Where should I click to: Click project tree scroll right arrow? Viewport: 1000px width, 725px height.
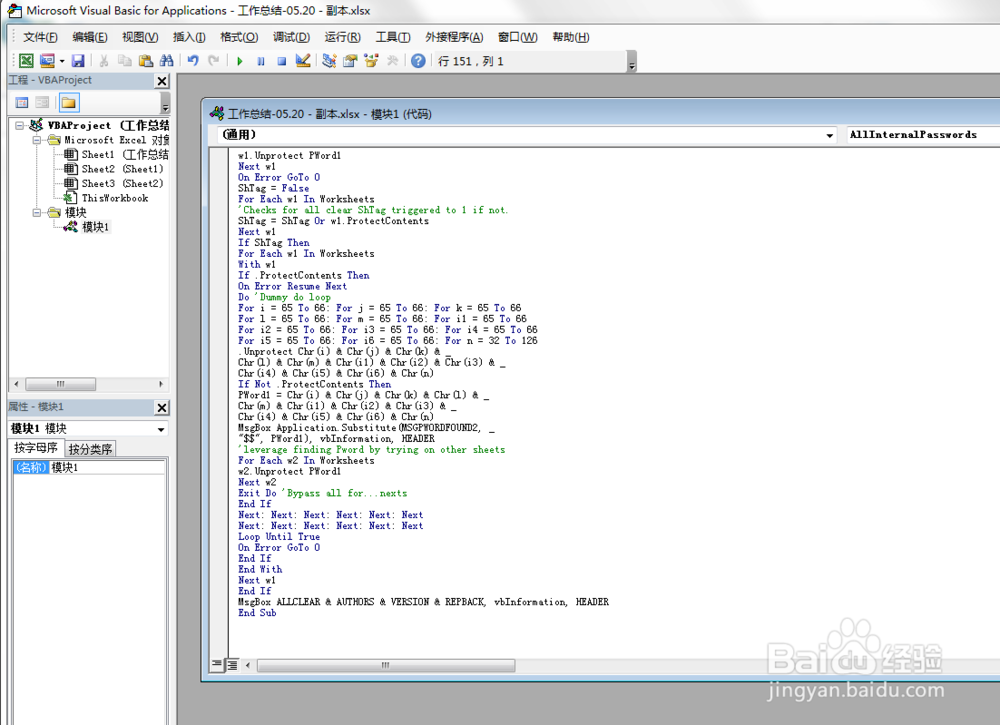coord(161,384)
